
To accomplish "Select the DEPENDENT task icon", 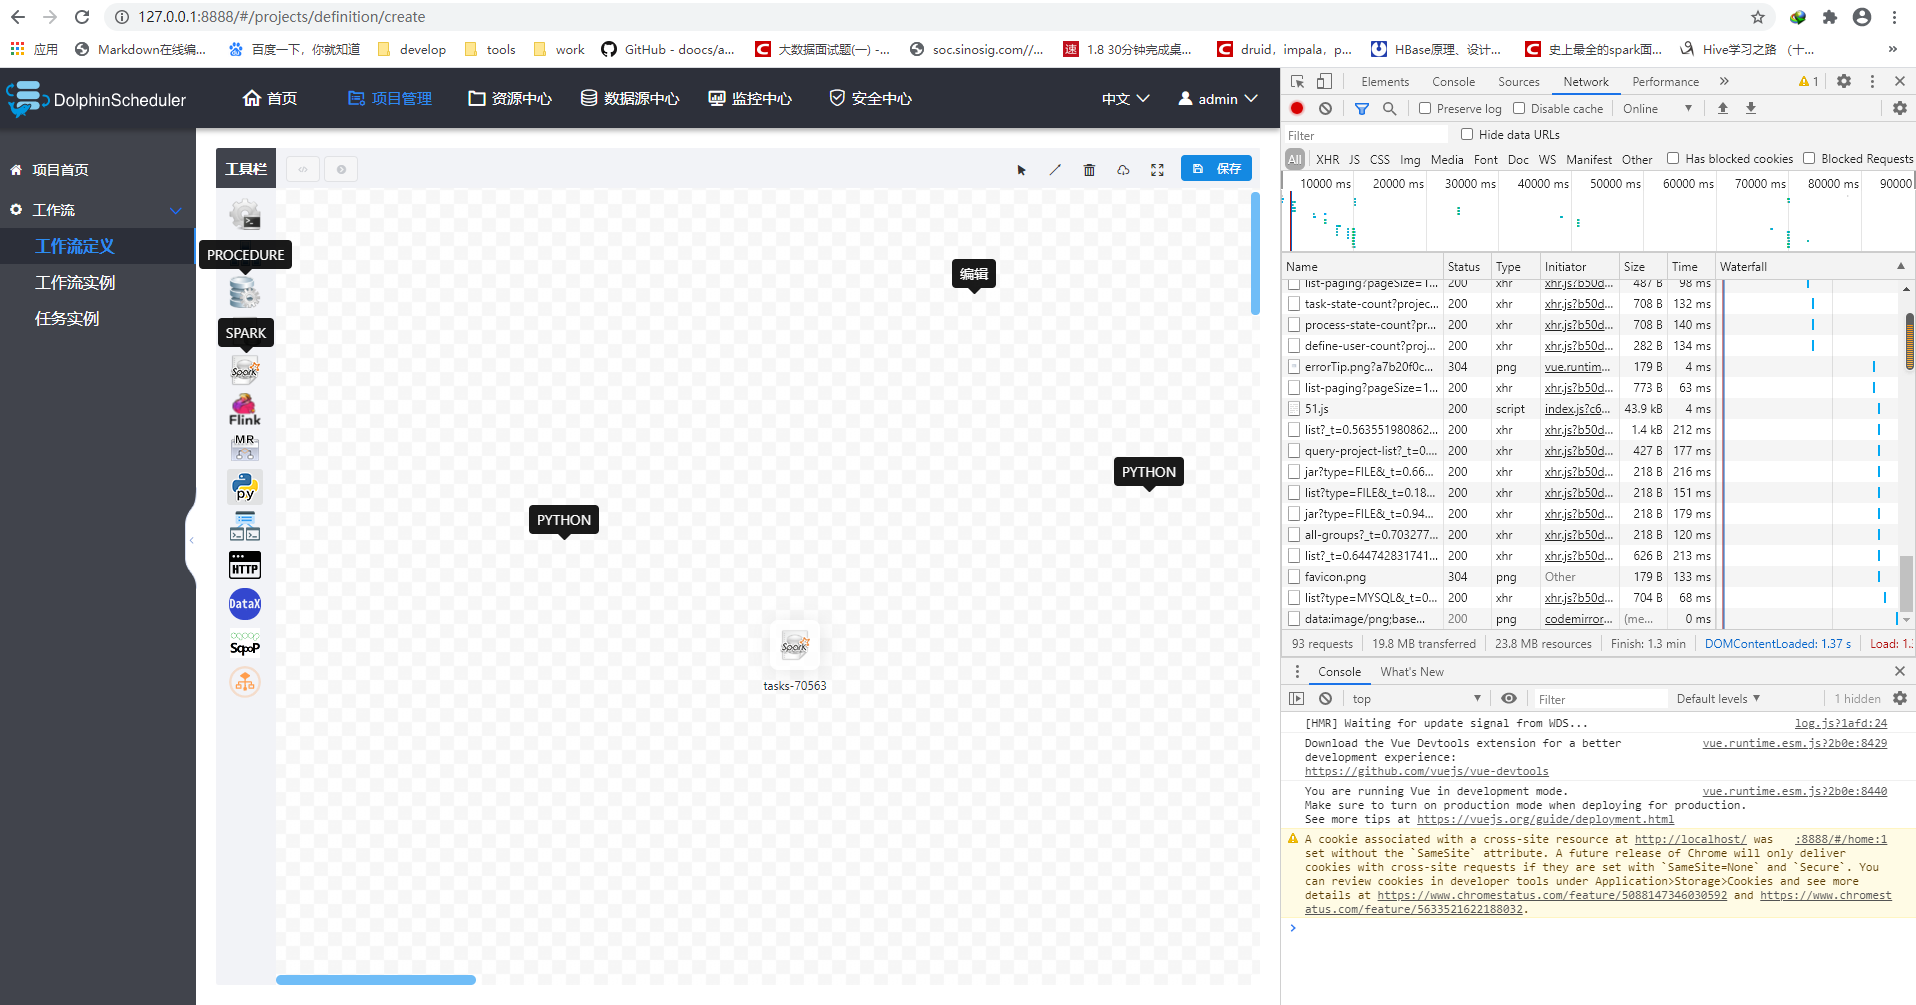I will point(245,526).
